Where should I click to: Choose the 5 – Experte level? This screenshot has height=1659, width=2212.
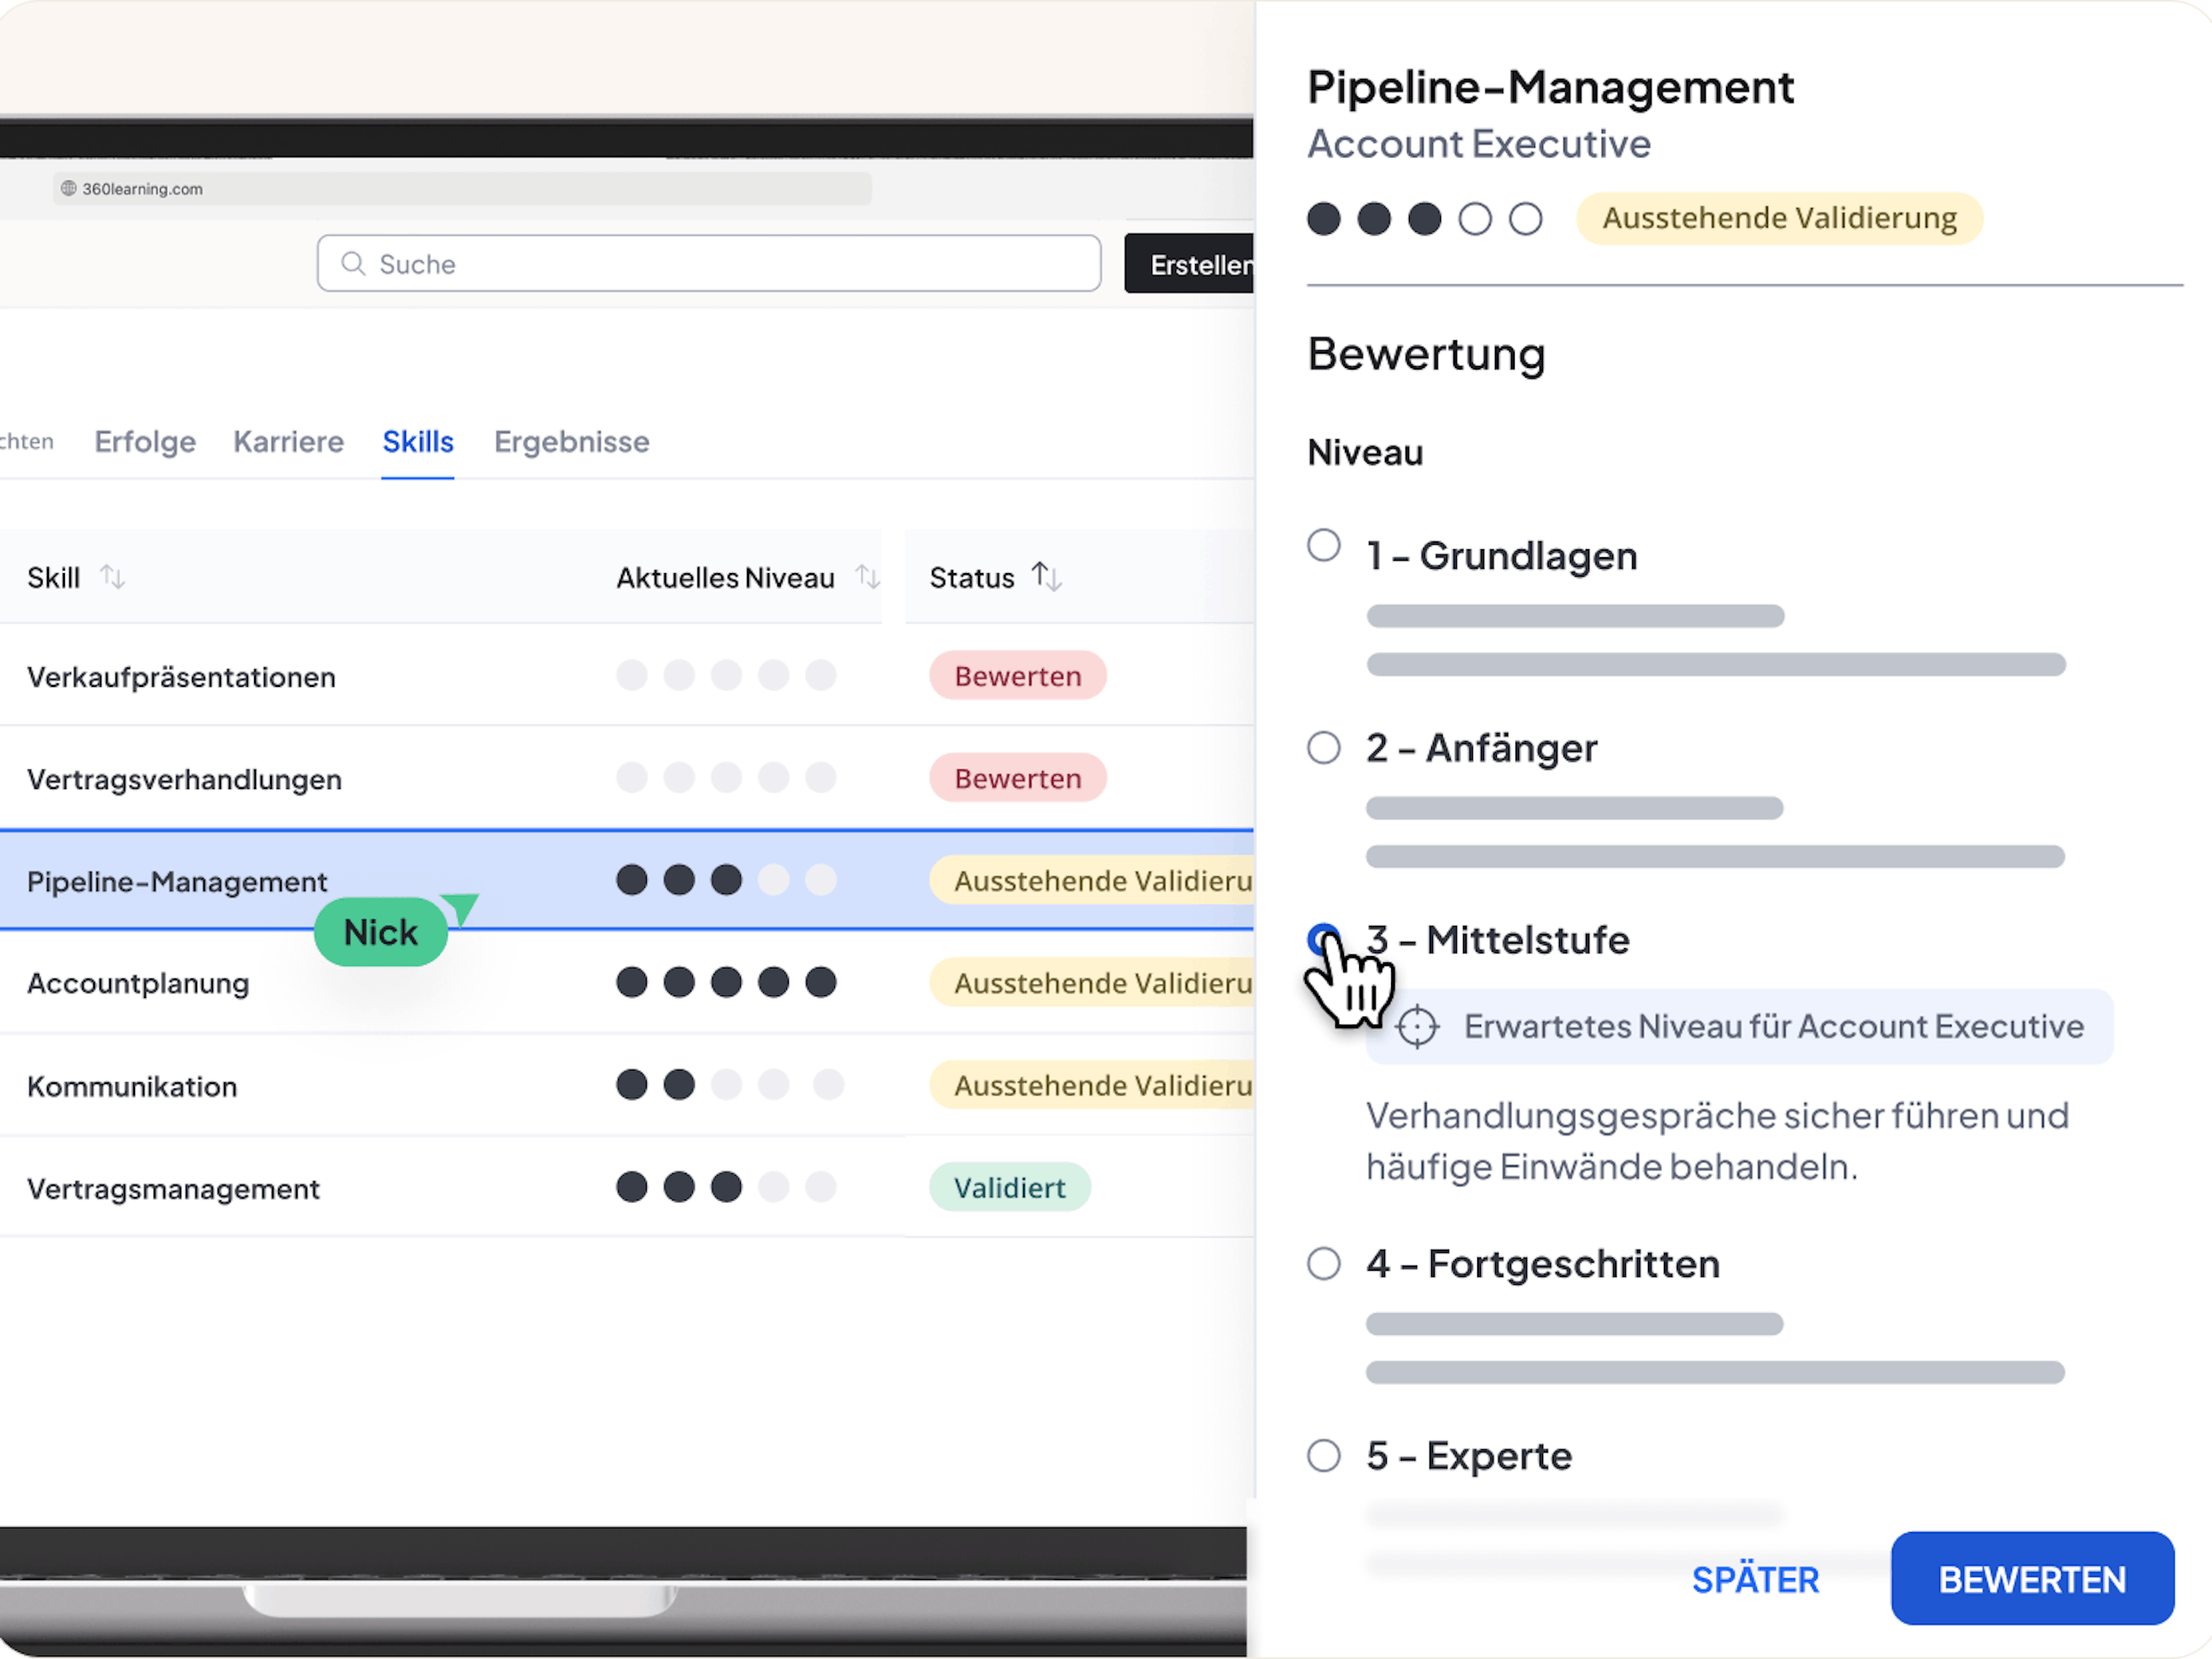(x=1323, y=1456)
